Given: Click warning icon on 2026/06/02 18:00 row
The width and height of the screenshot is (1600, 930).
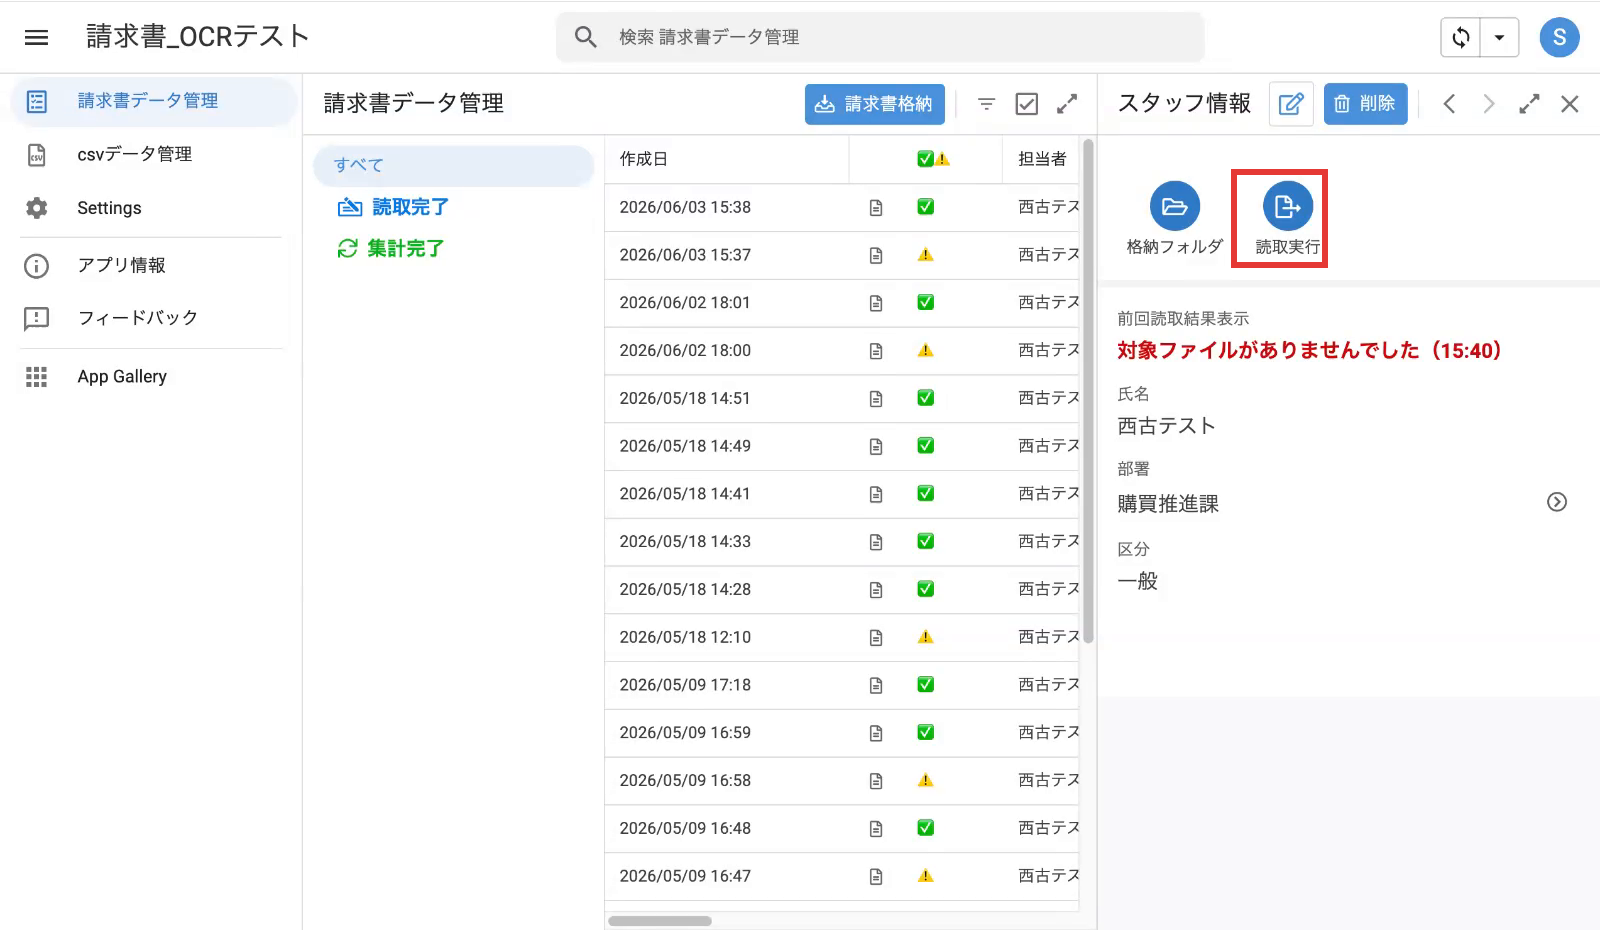Looking at the screenshot, I should click(x=926, y=350).
